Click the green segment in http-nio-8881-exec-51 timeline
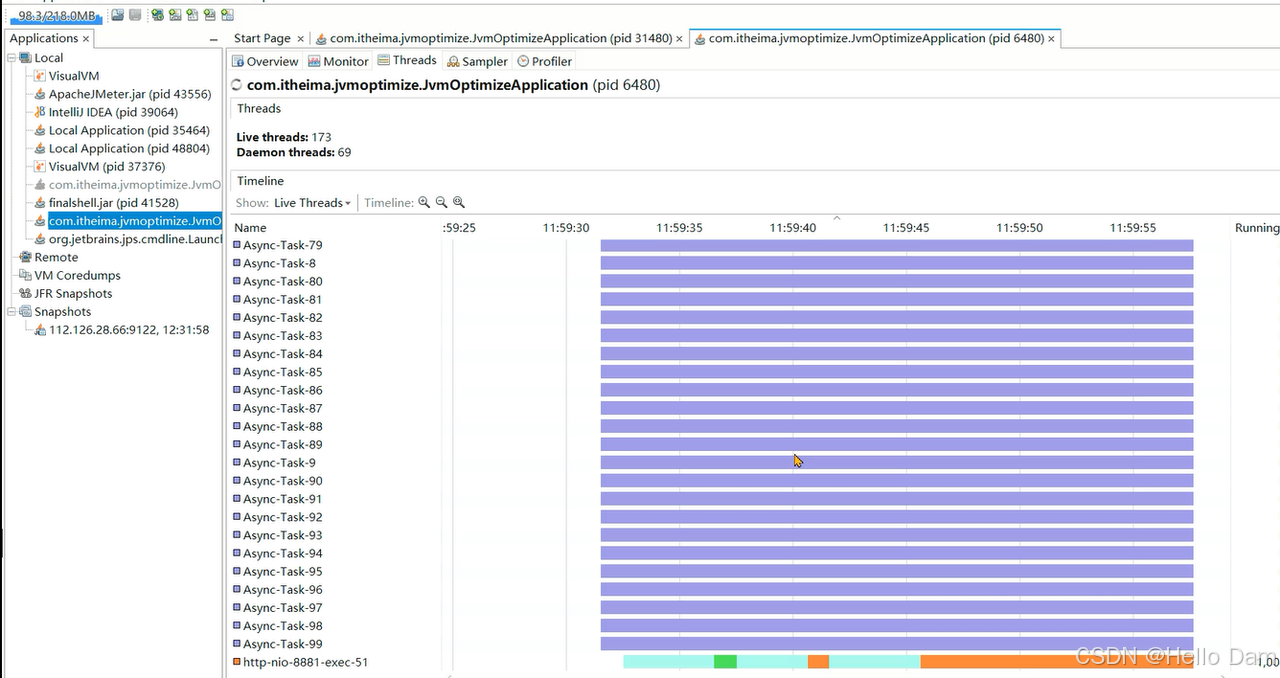The height and width of the screenshot is (678, 1280). pos(725,662)
